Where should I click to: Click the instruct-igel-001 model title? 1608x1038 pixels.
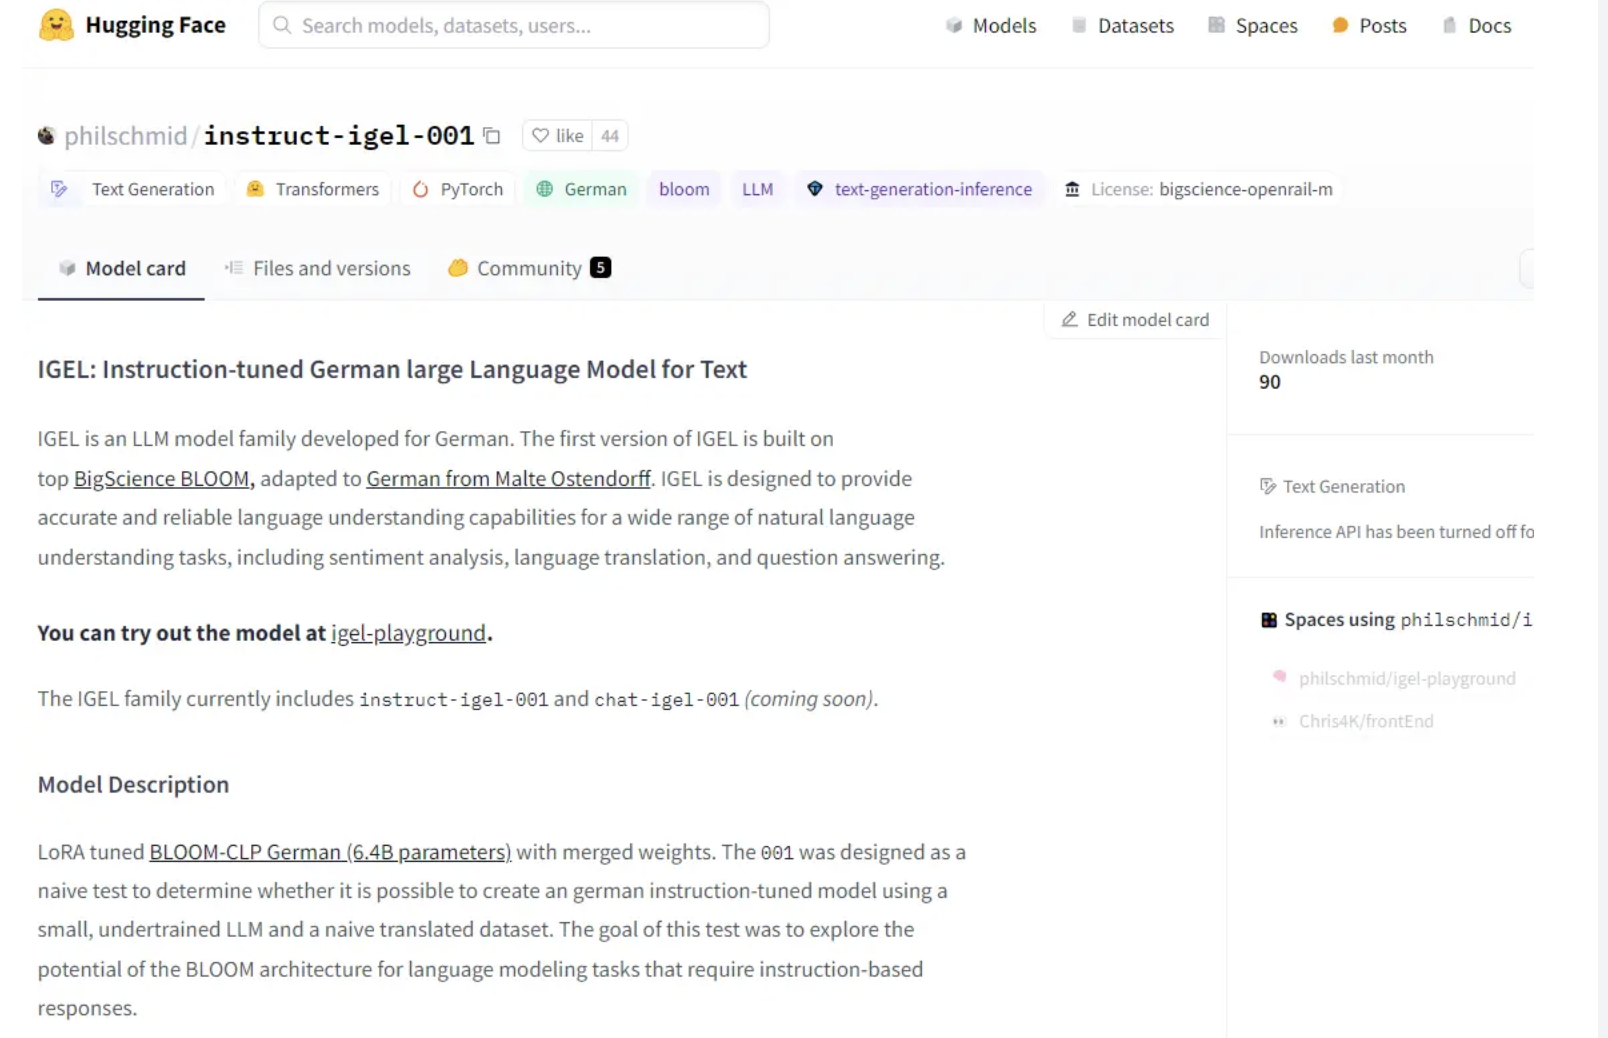[339, 136]
